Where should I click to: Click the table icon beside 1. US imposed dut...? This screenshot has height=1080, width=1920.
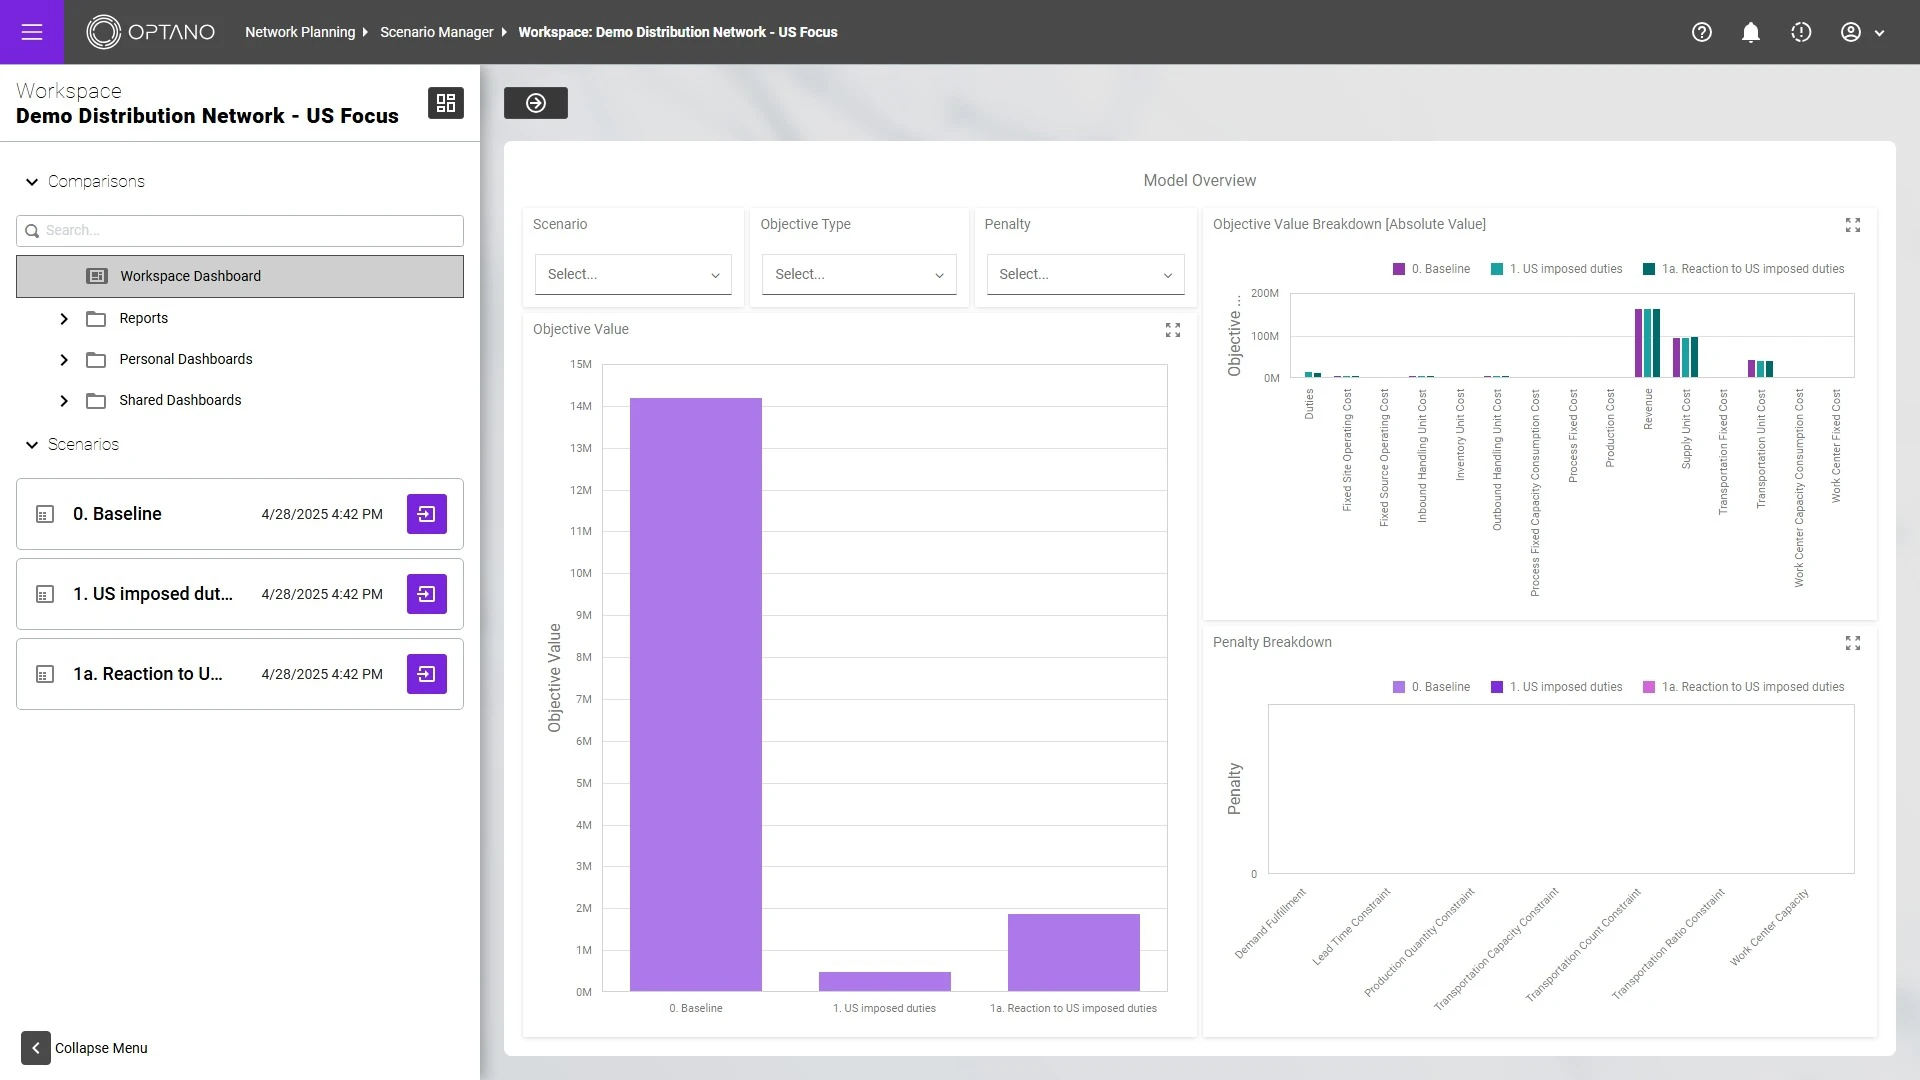pyautogui.click(x=45, y=594)
